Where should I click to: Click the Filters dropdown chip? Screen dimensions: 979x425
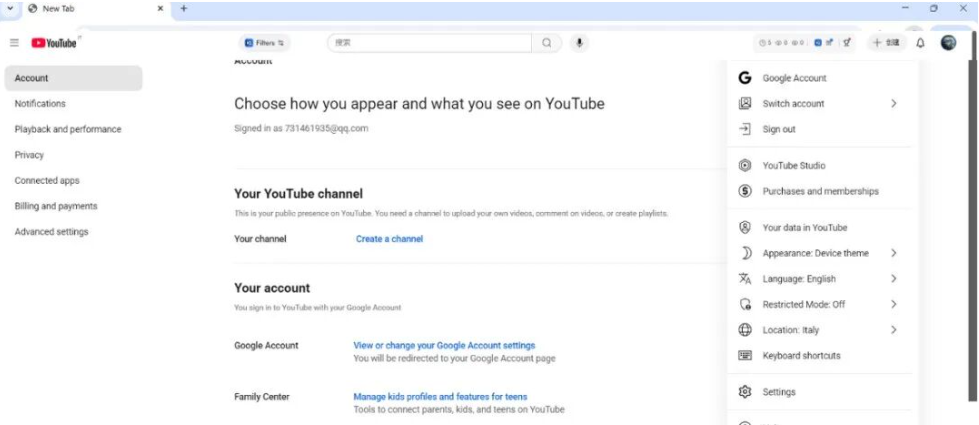[x=265, y=43]
